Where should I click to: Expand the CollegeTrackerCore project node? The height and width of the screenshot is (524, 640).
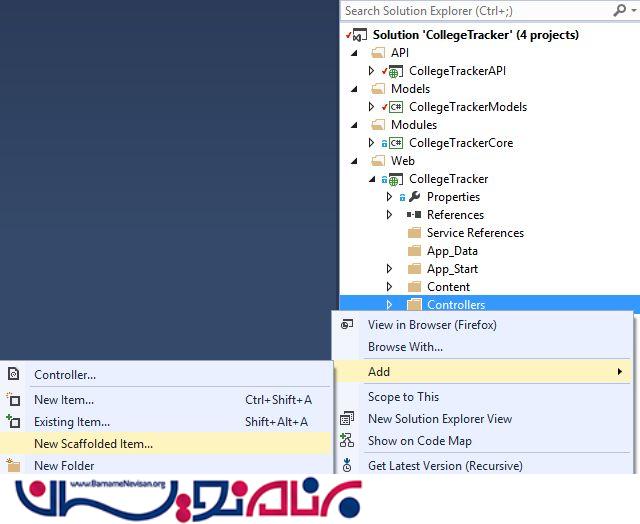pyautogui.click(x=371, y=143)
